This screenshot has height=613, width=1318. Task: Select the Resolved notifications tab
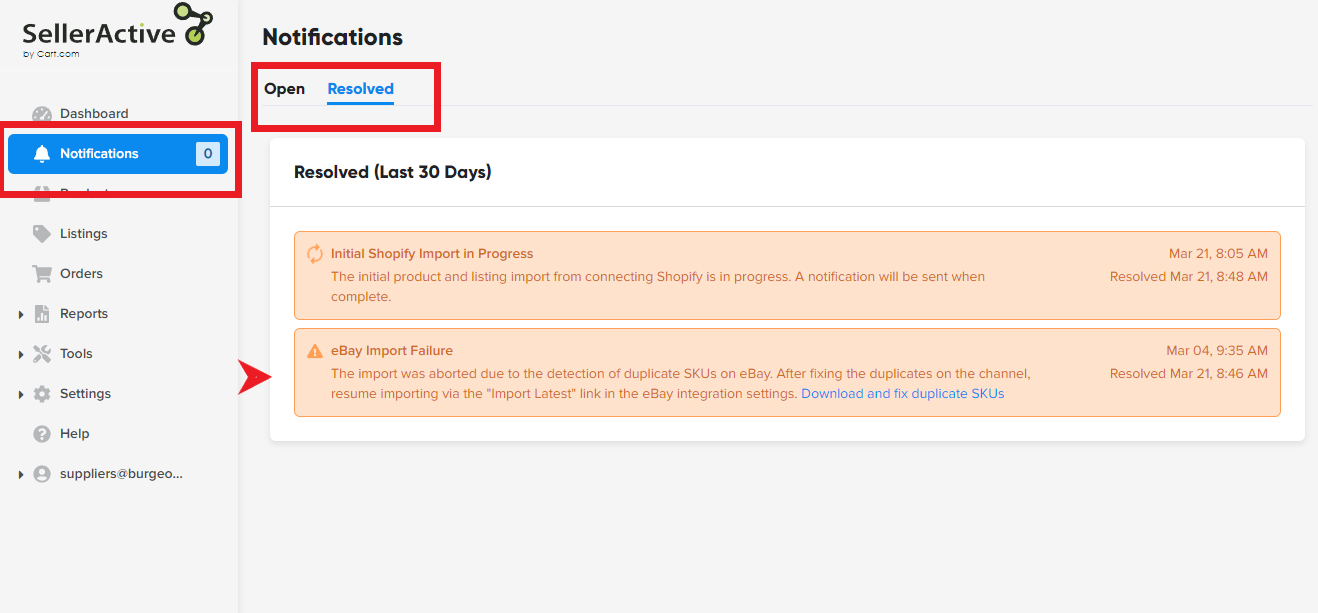click(x=360, y=89)
